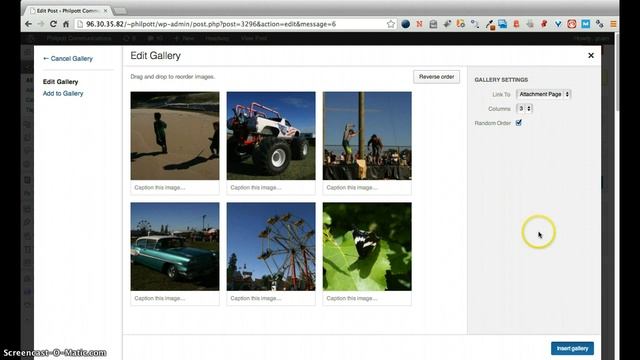Select the Ferris wheel thumbnail

tap(271, 247)
